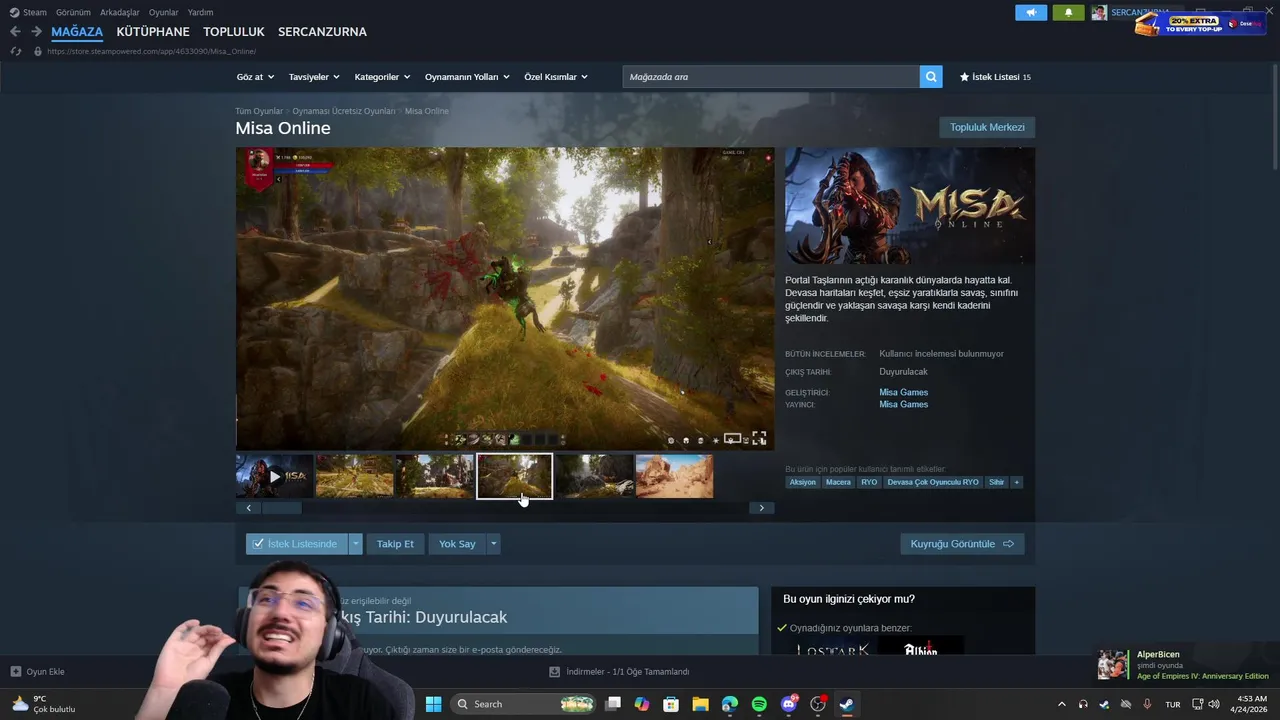Open Oynaması Ücretsiz Oyunları breadcrumb
Image resolution: width=1280 pixels, height=720 pixels.
pos(344,111)
